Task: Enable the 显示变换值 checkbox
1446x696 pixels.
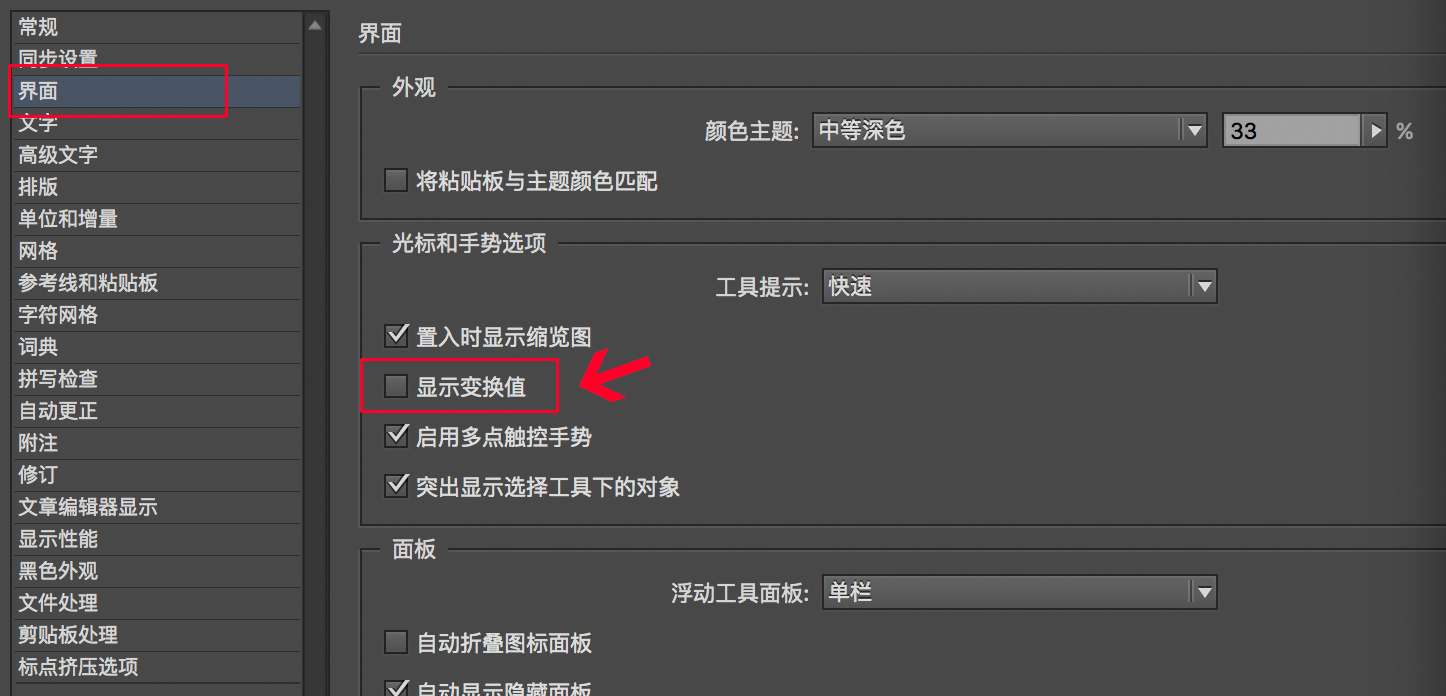Action: pos(396,386)
